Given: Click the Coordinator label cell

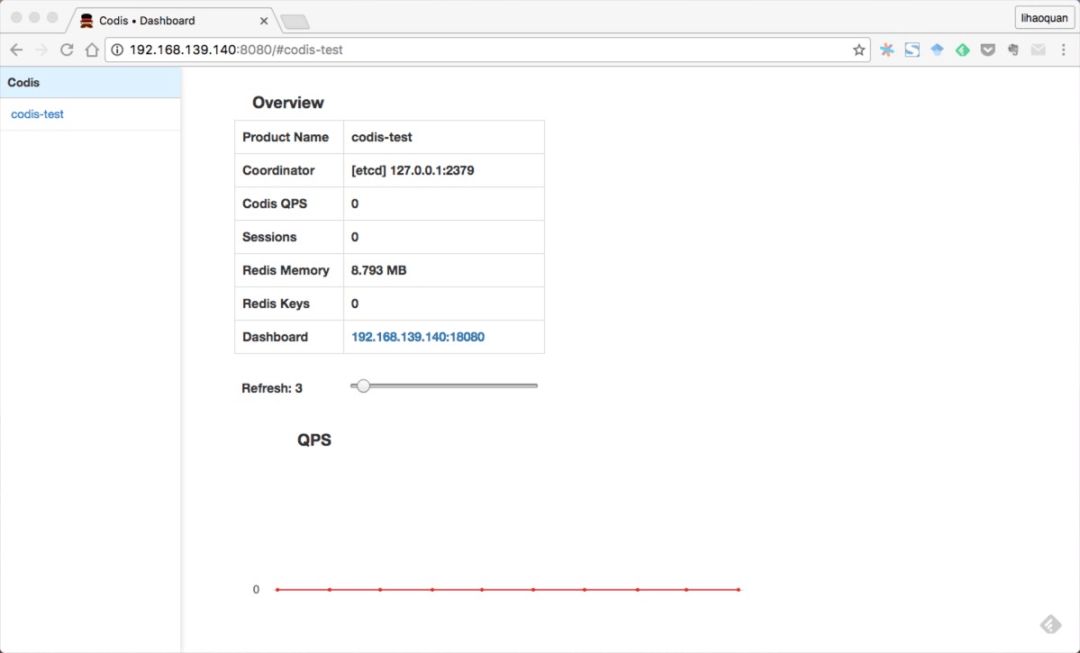Looking at the screenshot, I should point(289,170).
